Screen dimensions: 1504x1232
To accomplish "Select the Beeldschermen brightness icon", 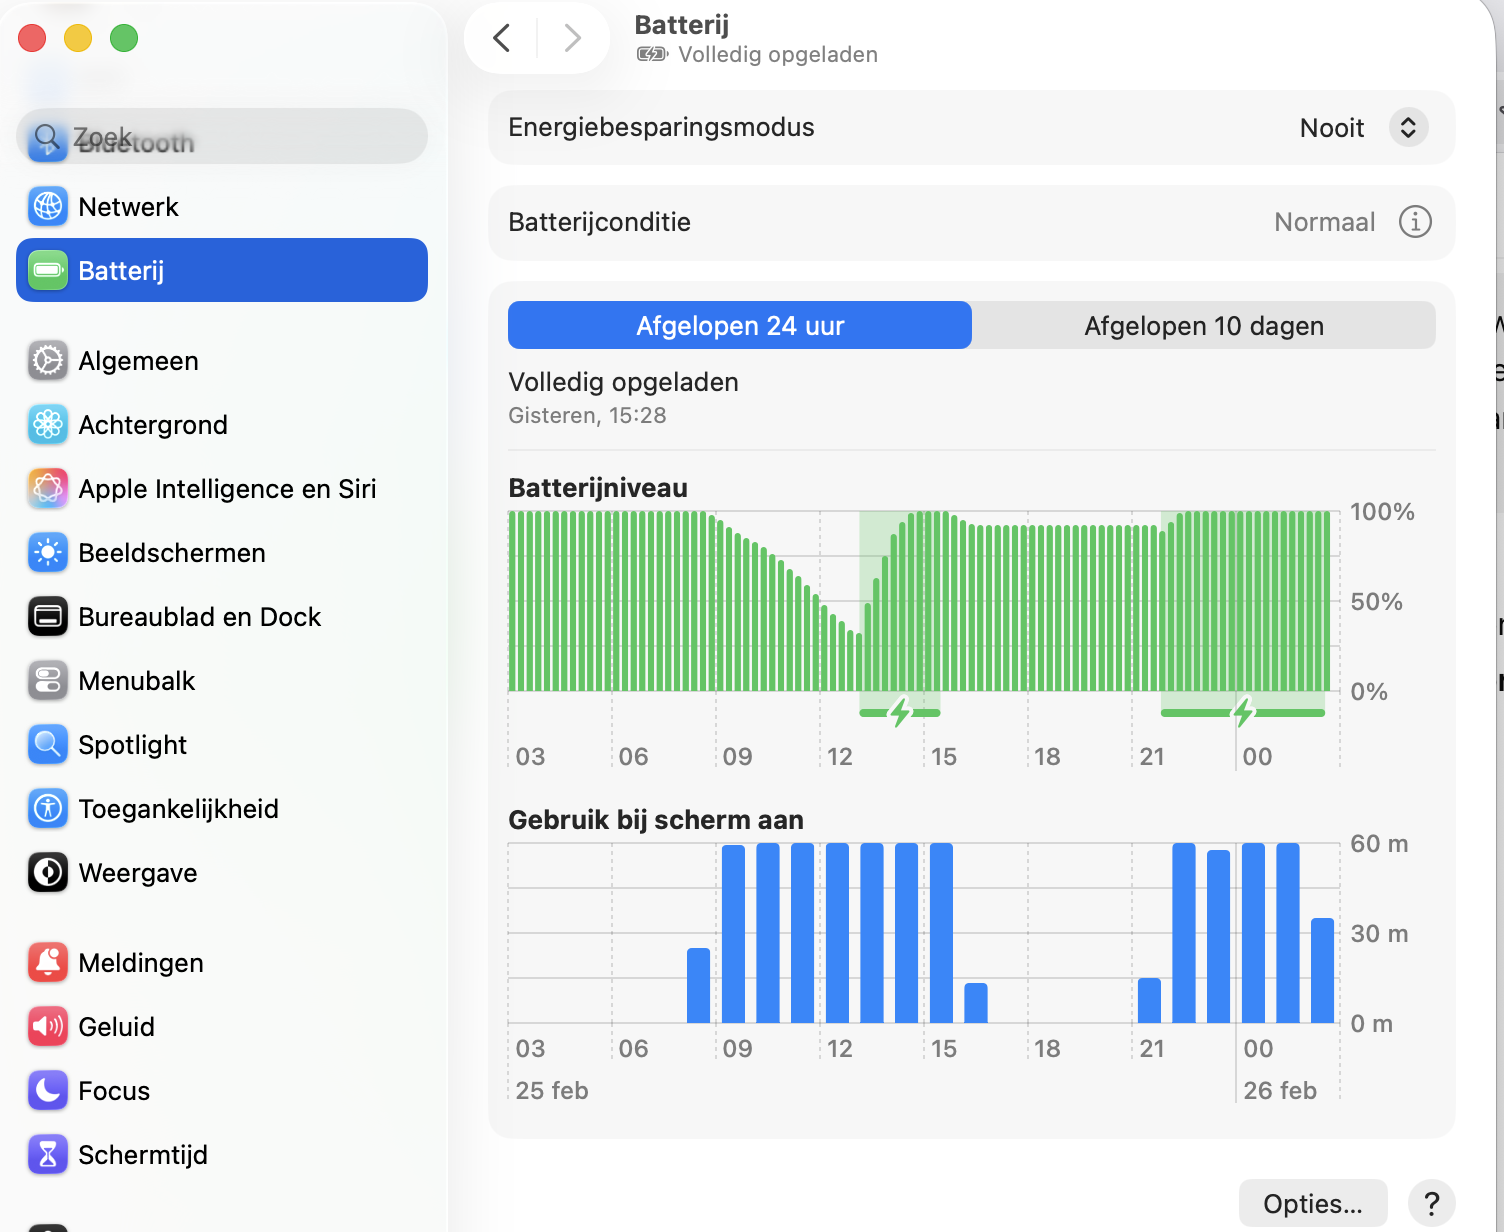I will tap(47, 552).
